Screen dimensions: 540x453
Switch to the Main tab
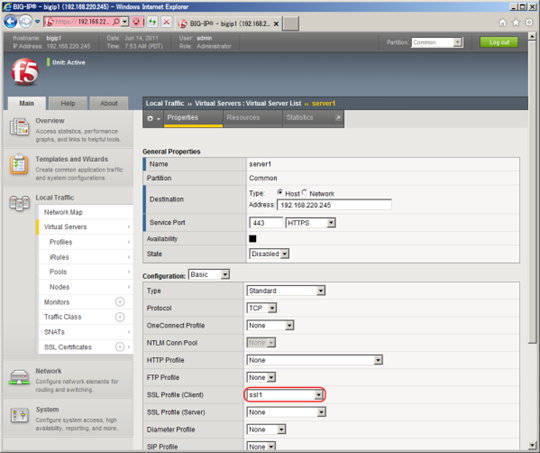tap(27, 103)
